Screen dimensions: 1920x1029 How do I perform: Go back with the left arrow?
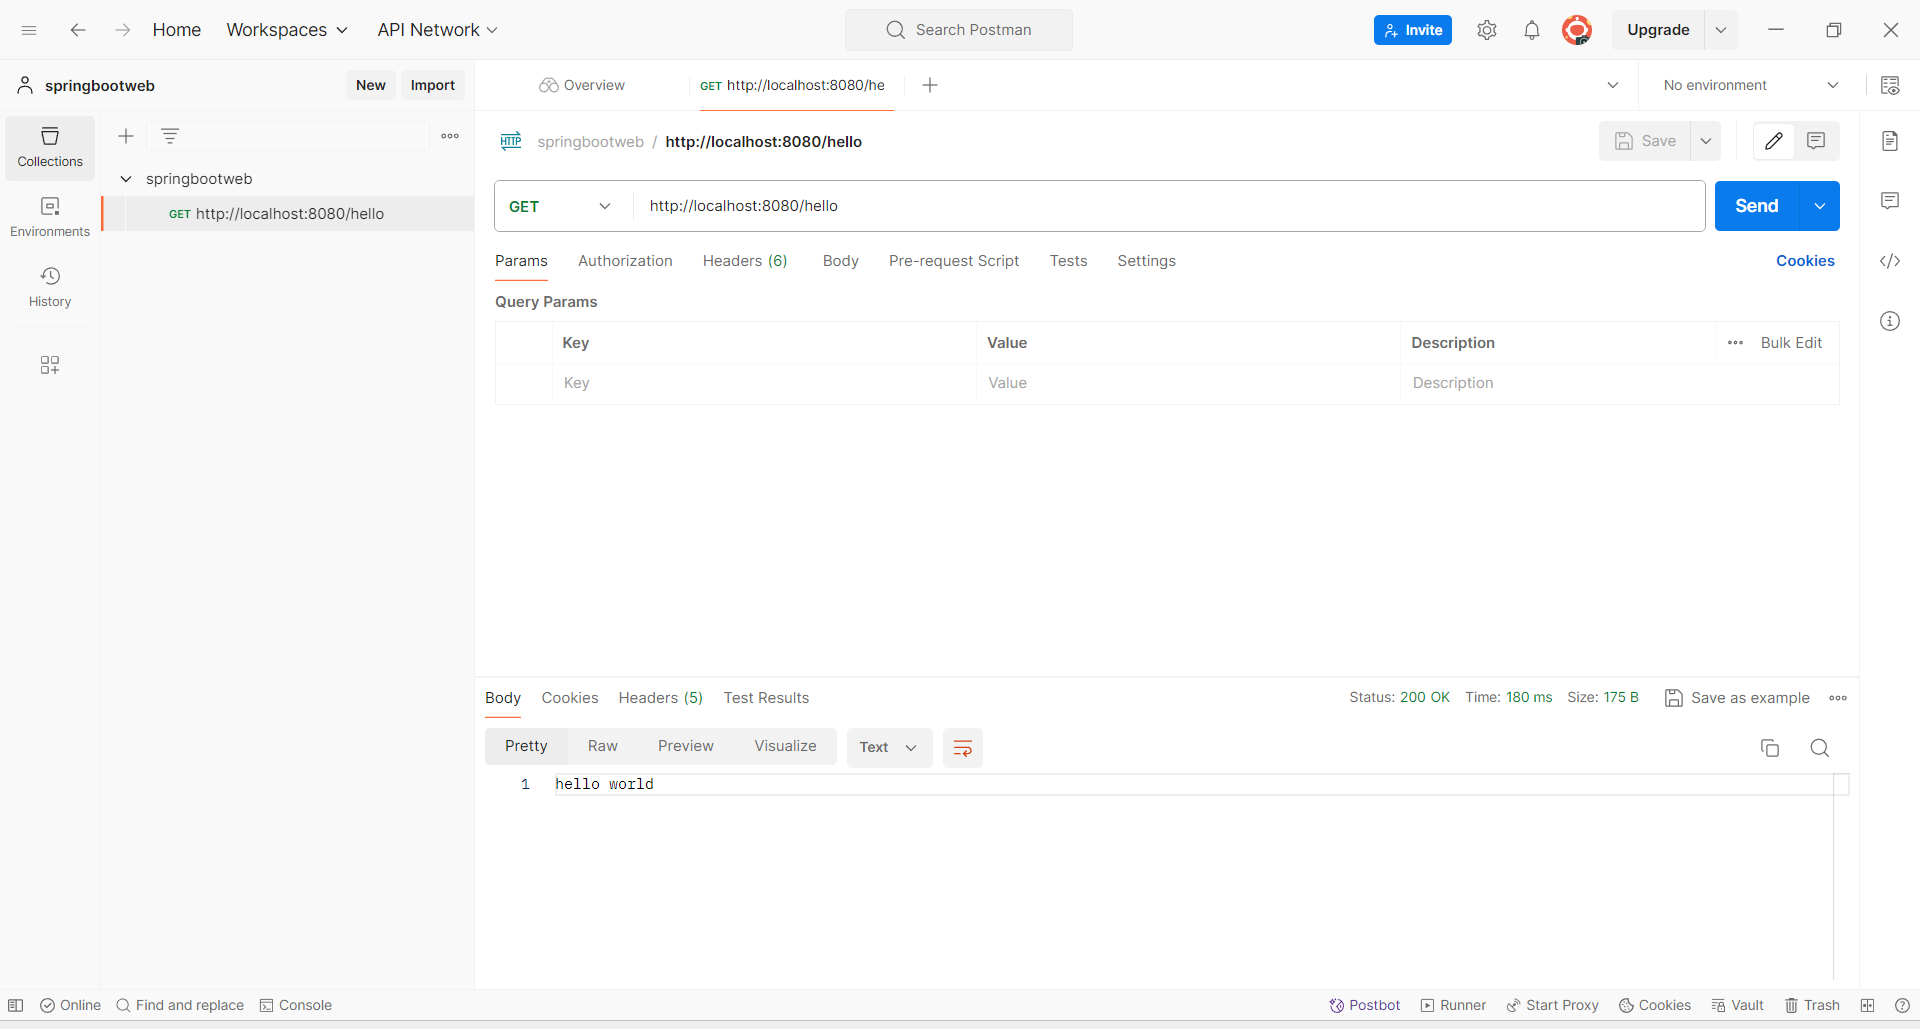pyautogui.click(x=78, y=30)
